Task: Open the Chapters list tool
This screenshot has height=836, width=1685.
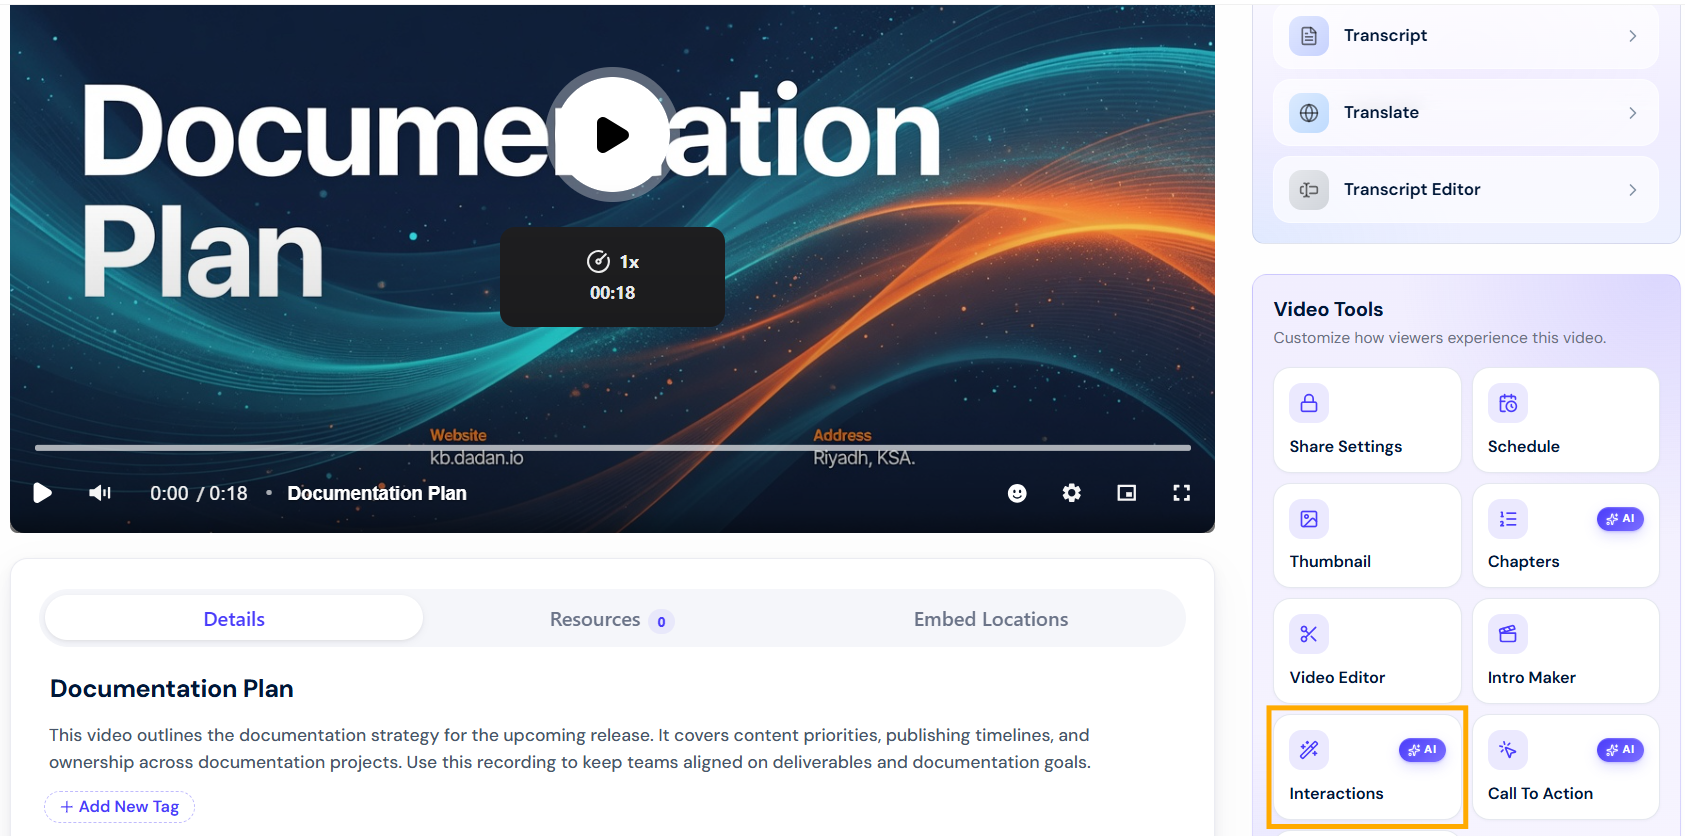Action: [x=1565, y=536]
